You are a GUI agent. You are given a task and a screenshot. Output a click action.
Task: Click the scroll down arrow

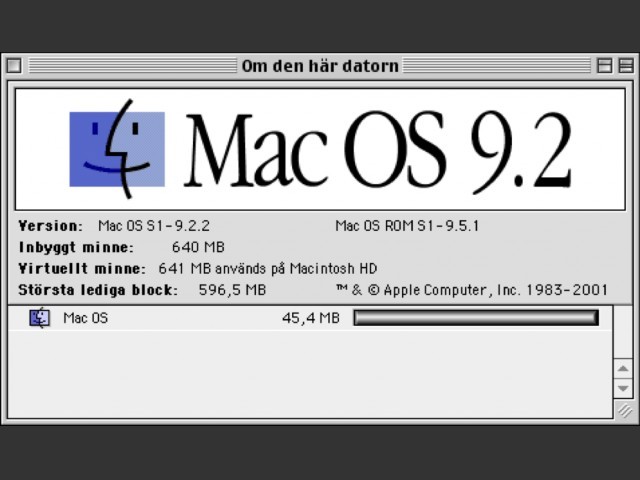[x=623, y=388]
